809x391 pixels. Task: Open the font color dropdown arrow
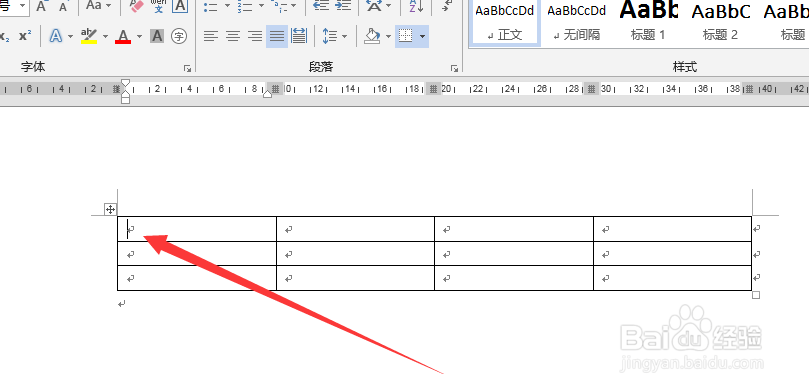click(x=139, y=36)
